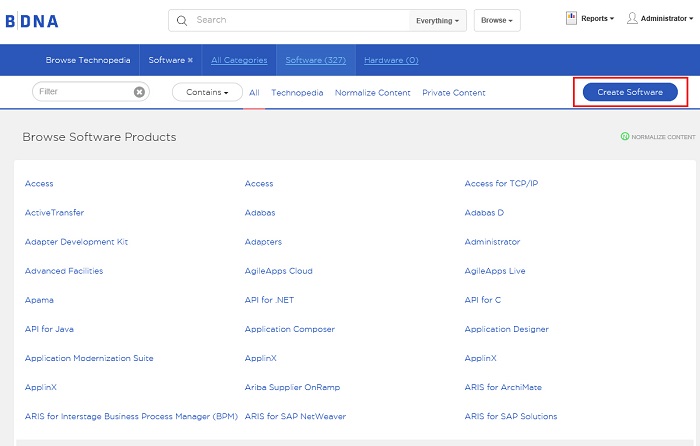Open the Apama product link

point(39,300)
